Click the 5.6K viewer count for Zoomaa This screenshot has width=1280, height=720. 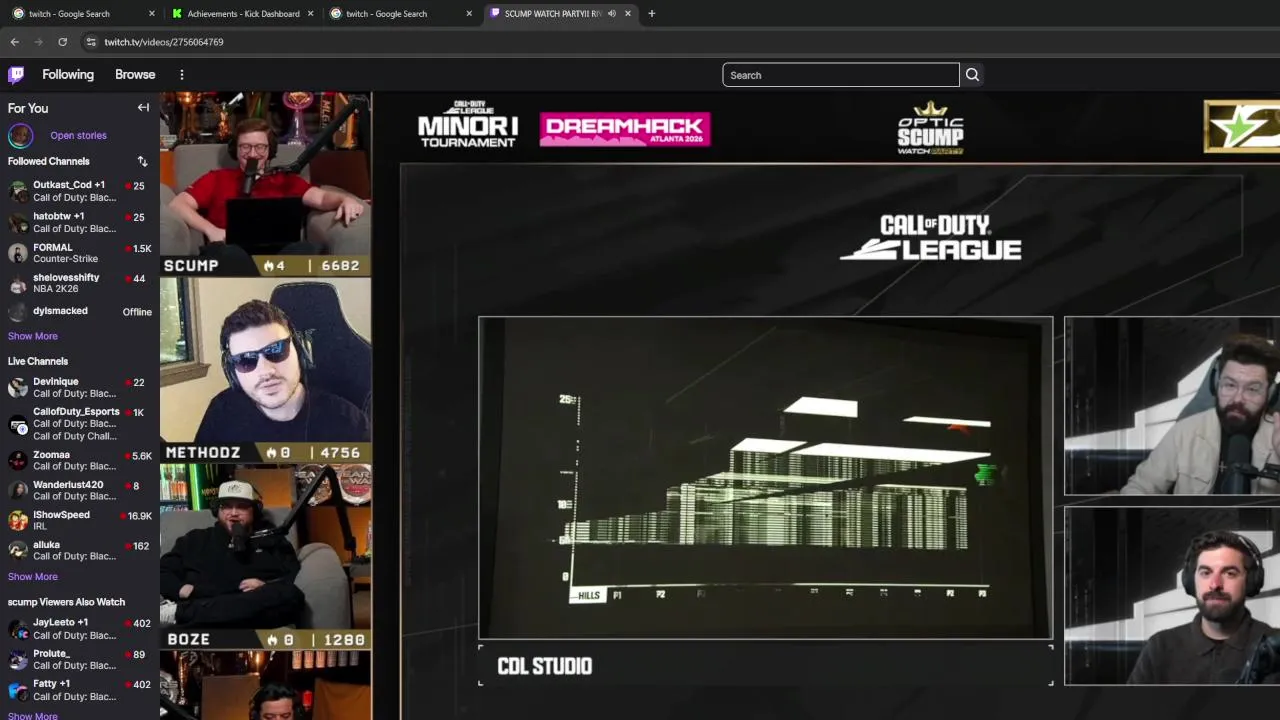(x=142, y=456)
